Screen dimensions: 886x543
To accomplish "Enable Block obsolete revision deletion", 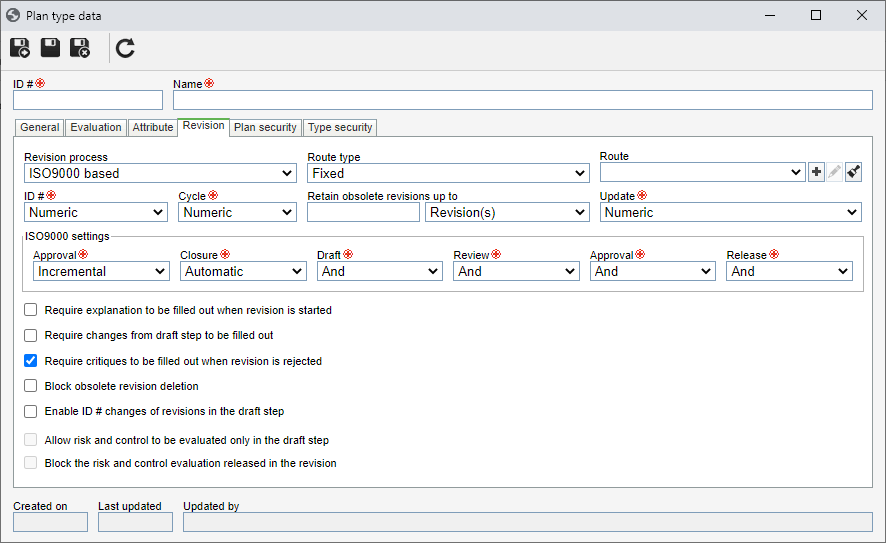I will [31, 386].
